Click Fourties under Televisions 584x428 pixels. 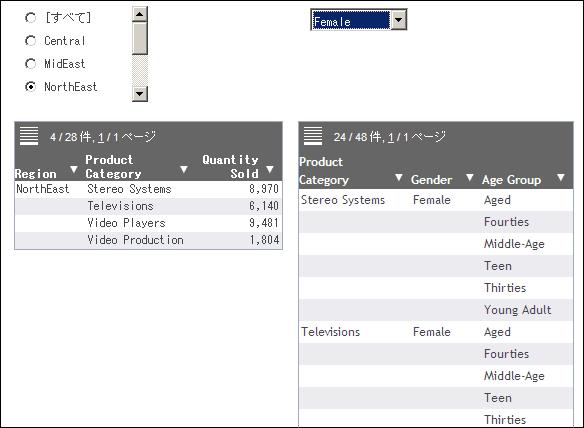[x=506, y=354]
